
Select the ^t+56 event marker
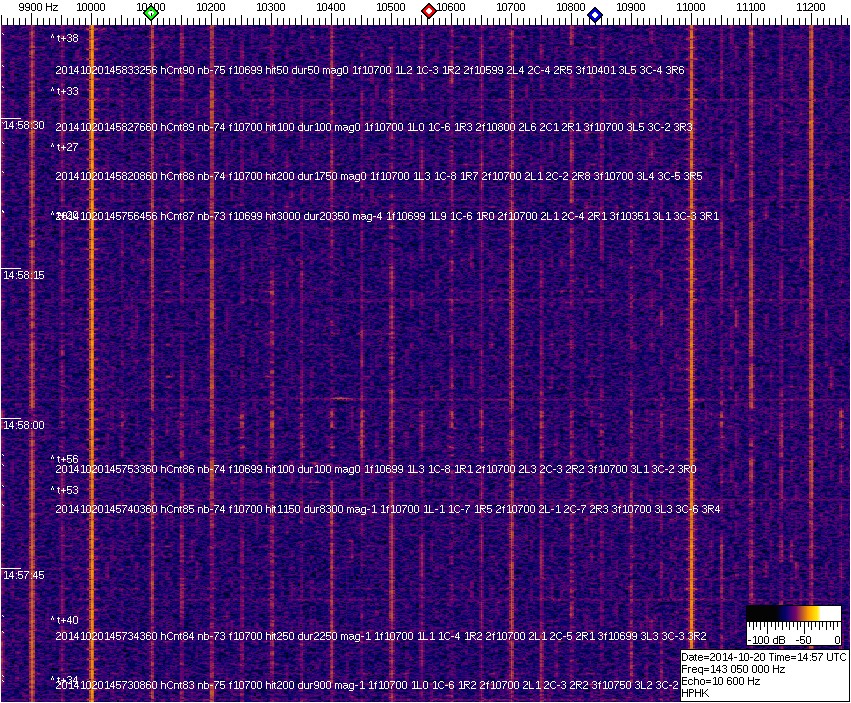pos(65,460)
